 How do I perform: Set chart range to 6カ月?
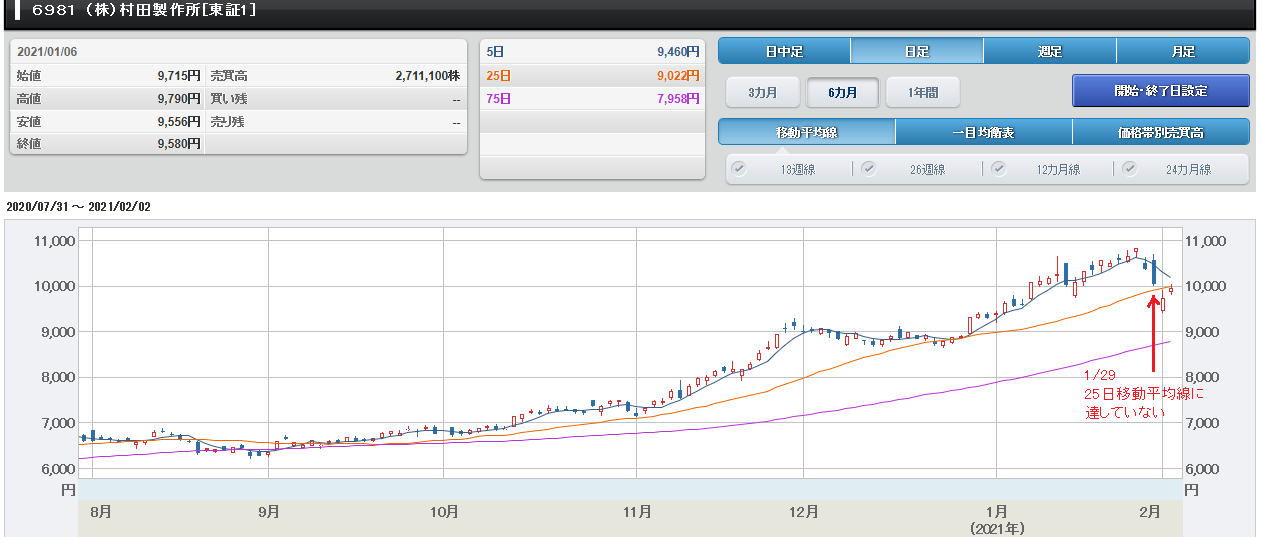tap(842, 92)
